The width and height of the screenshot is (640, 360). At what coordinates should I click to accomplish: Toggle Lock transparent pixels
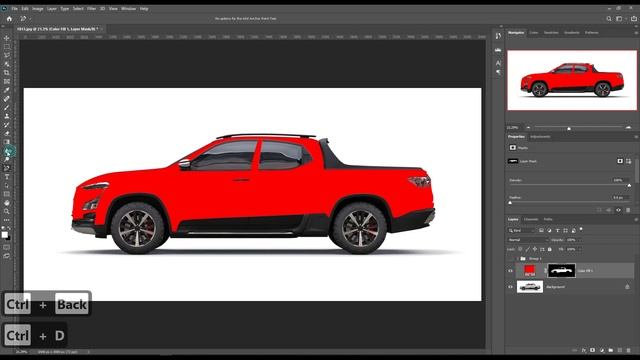point(520,249)
